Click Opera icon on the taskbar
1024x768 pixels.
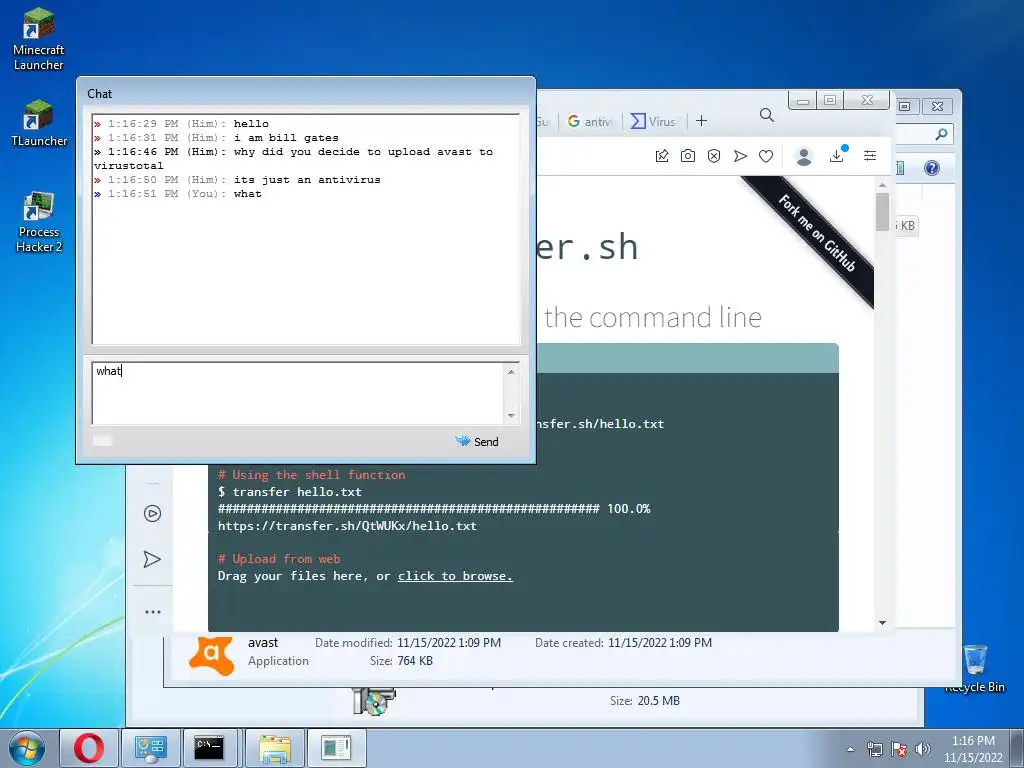[89, 748]
